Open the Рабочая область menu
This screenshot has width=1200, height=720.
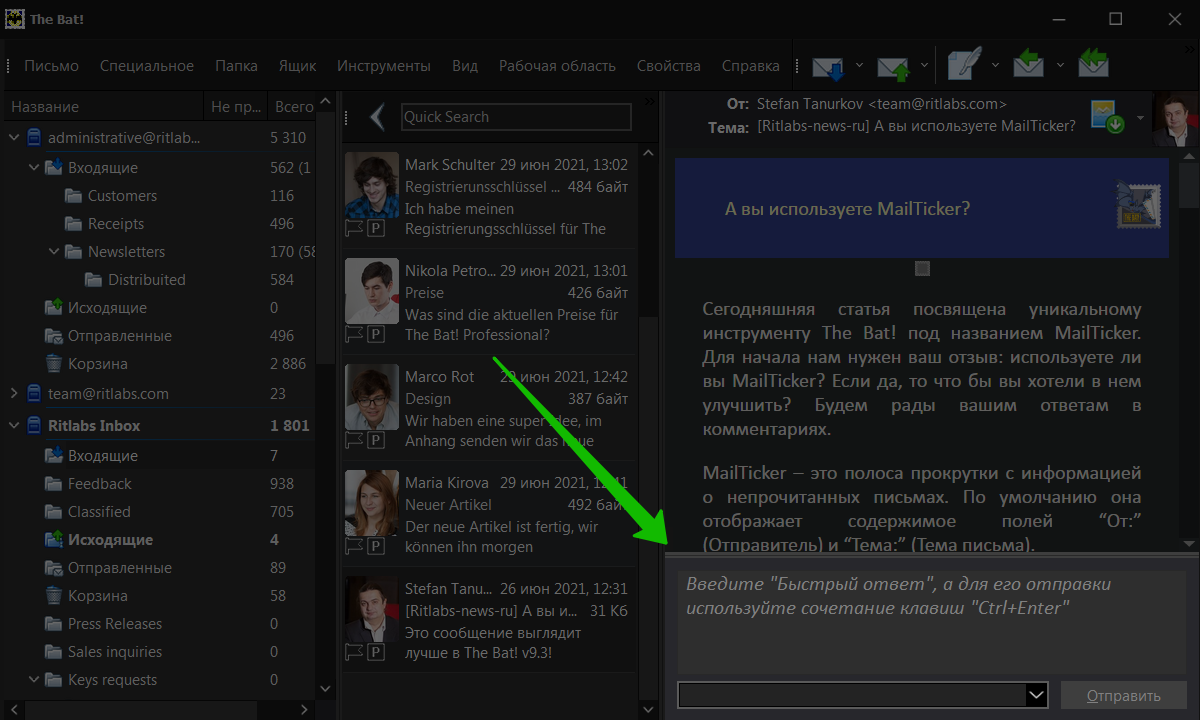click(x=557, y=66)
